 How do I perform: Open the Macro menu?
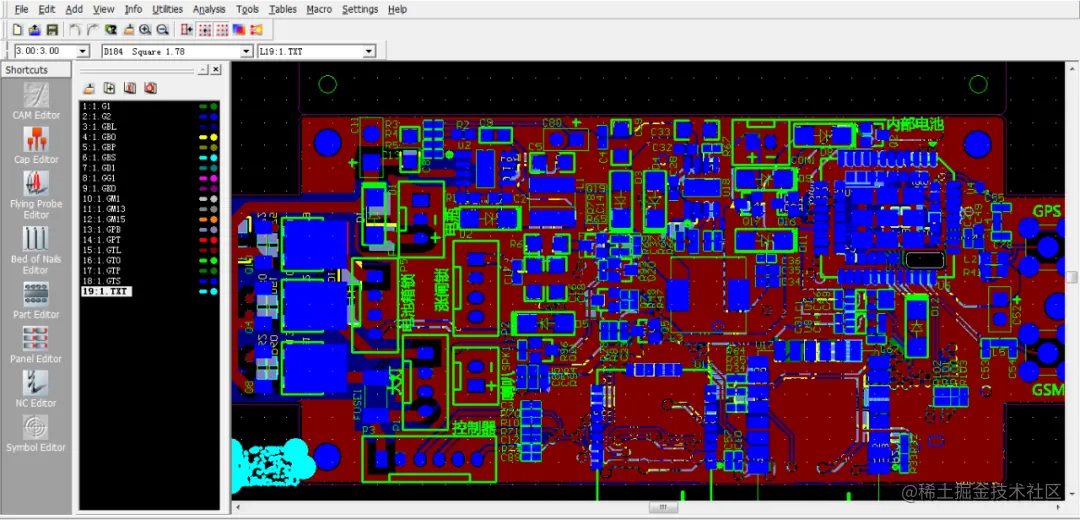pyautogui.click(x=319, y=10)
